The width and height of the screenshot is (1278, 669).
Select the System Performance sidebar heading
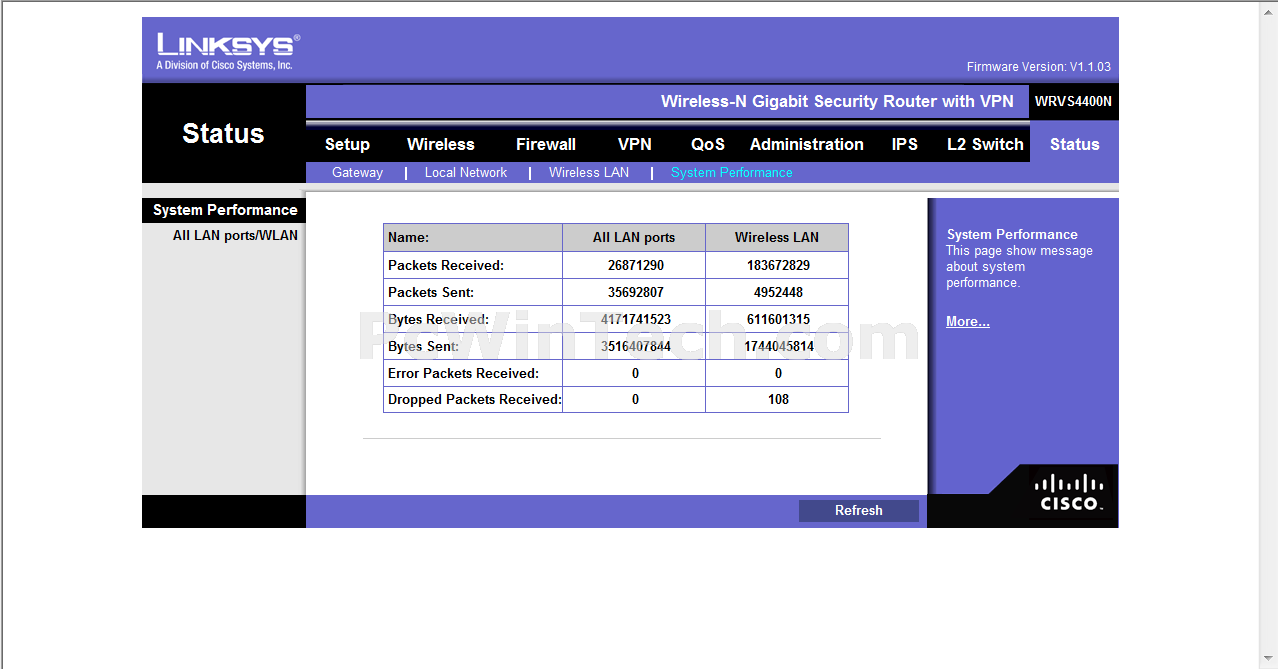tap(224, 210)
